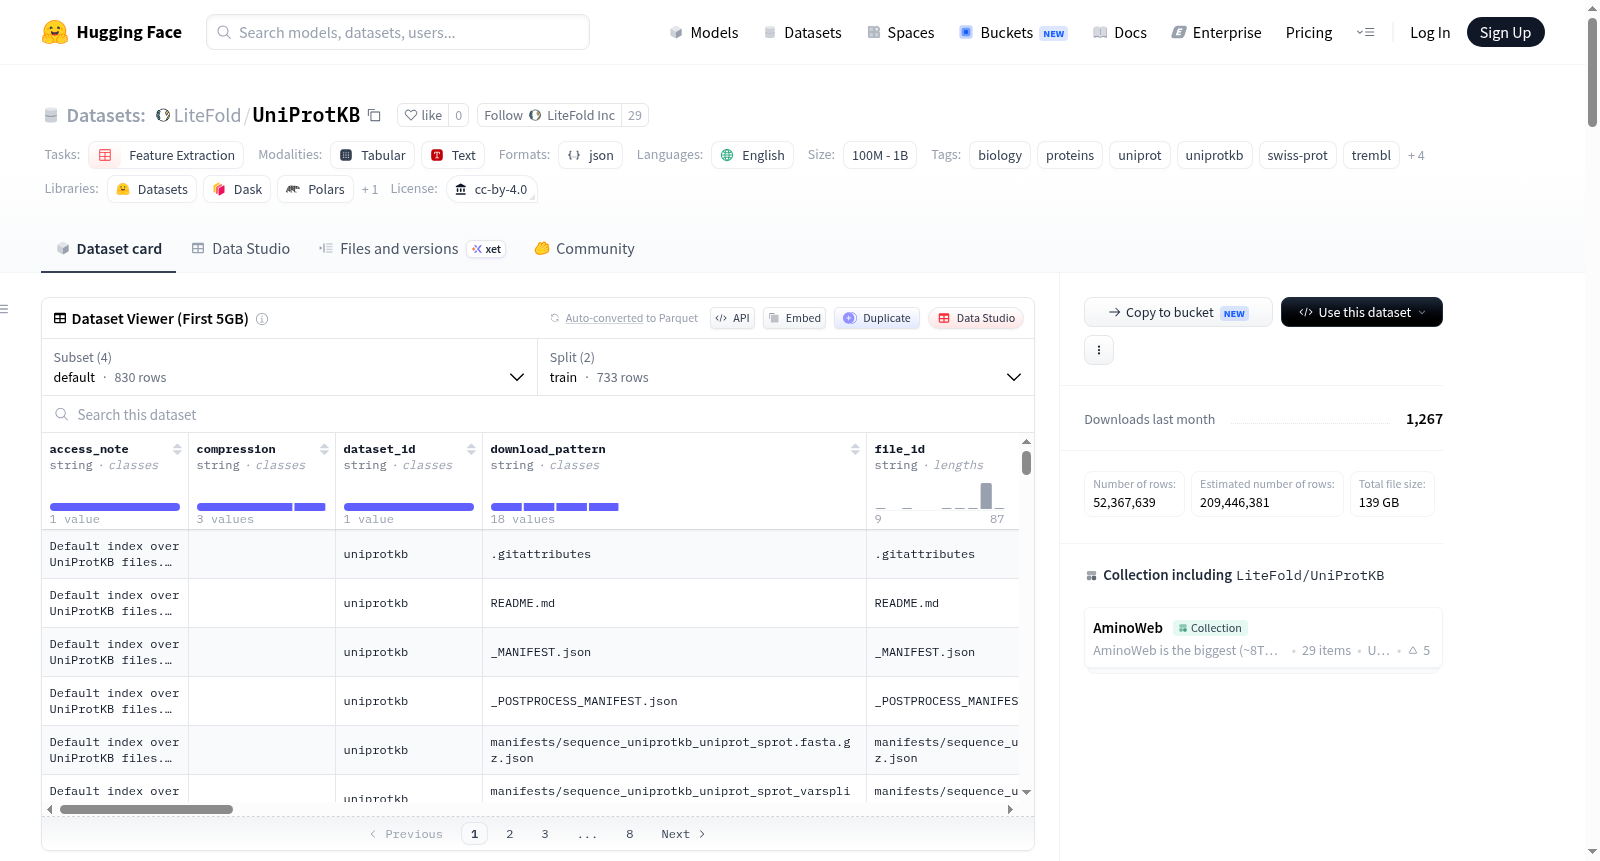Screen dimensions: 1600x861
Task: Click the Feature Extraction task tag
Action: 166,155
